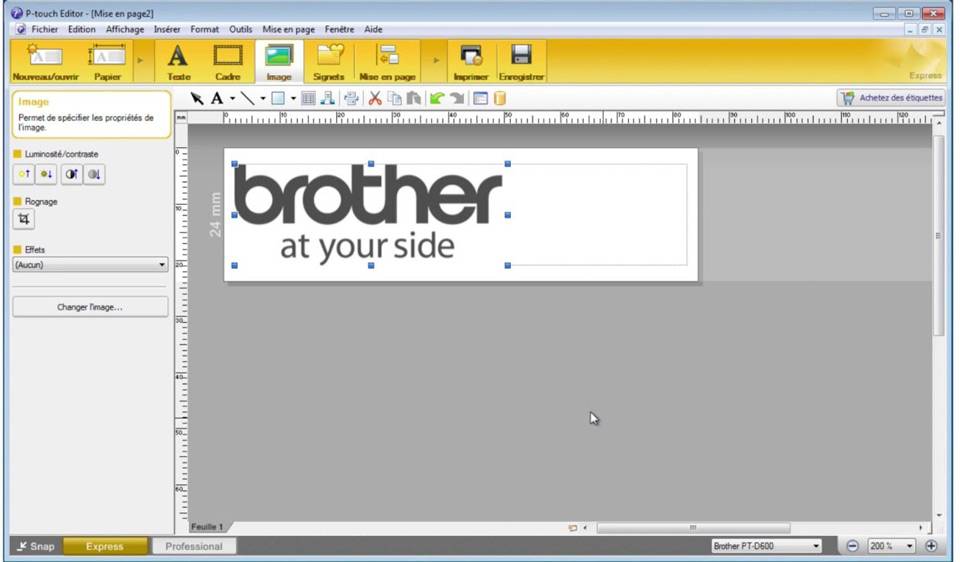Open the Fenêtre menu
Viewport: 960px width, 562px height.
point(339,29)
